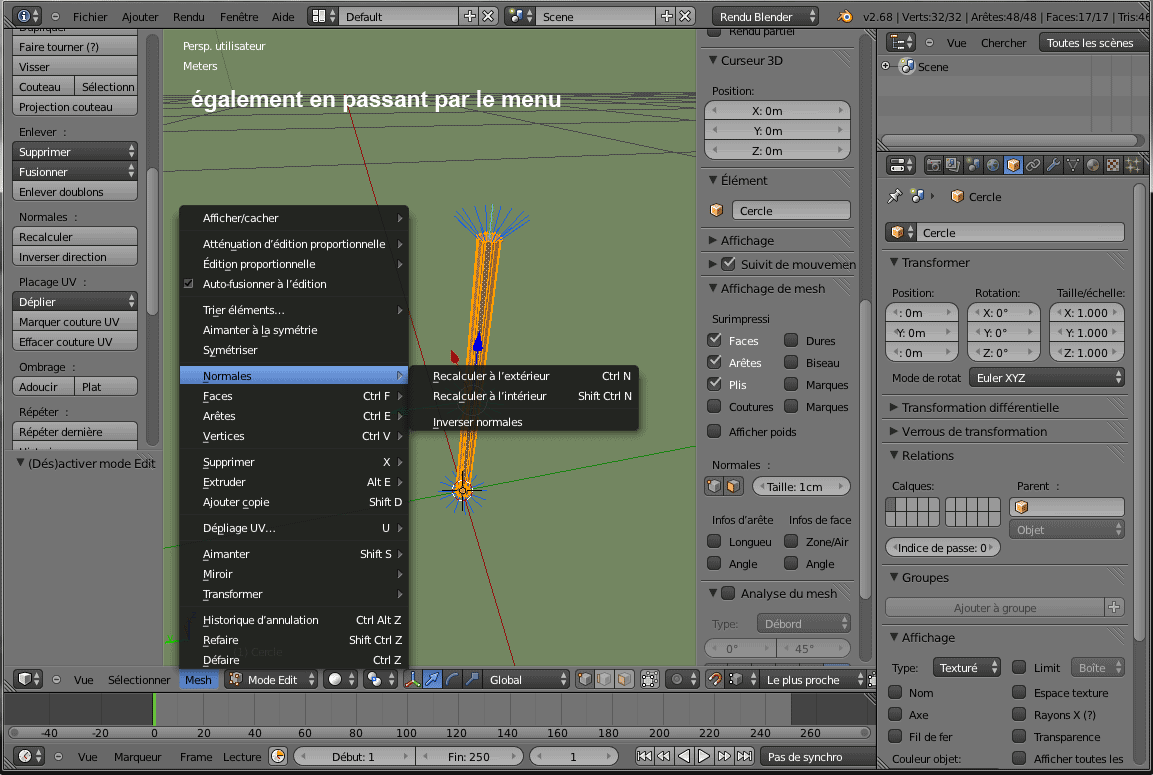Toggle Auto-fusionner à l'édition menu checkbox
This screenshot has height=775, width=1153.
[188, 284]
